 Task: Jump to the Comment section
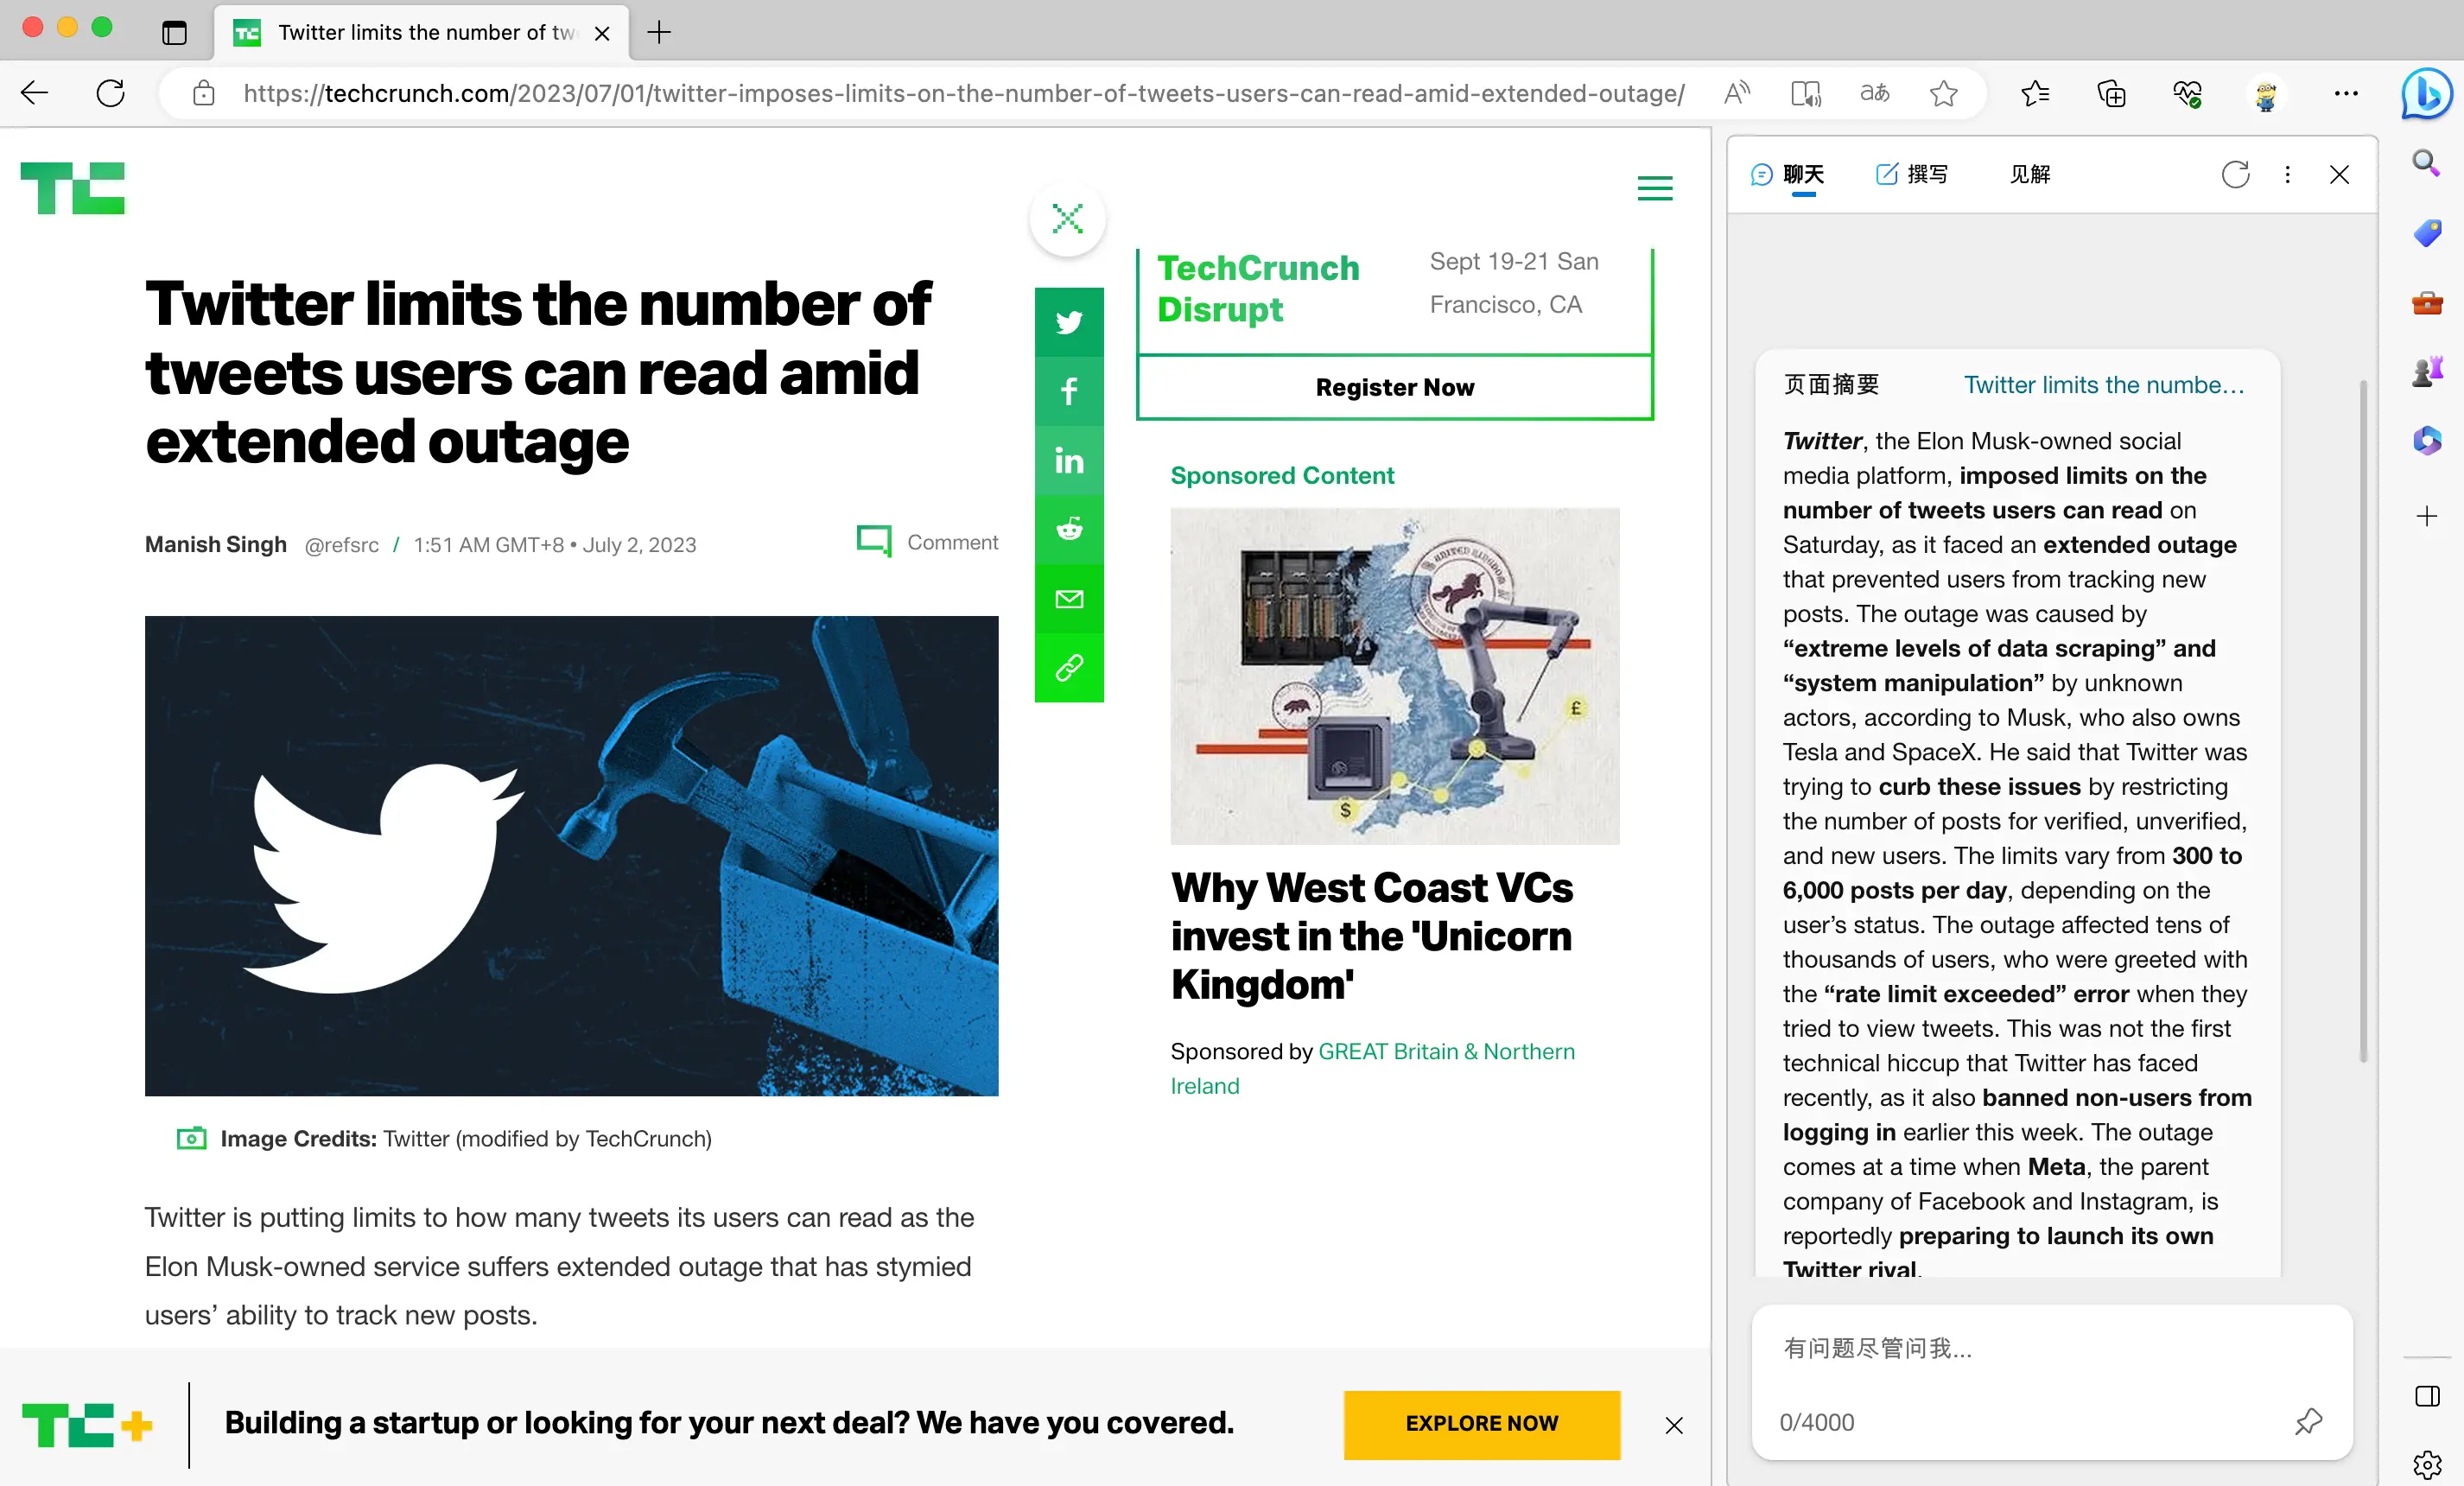pyautogui.click(x=927, y=542)
